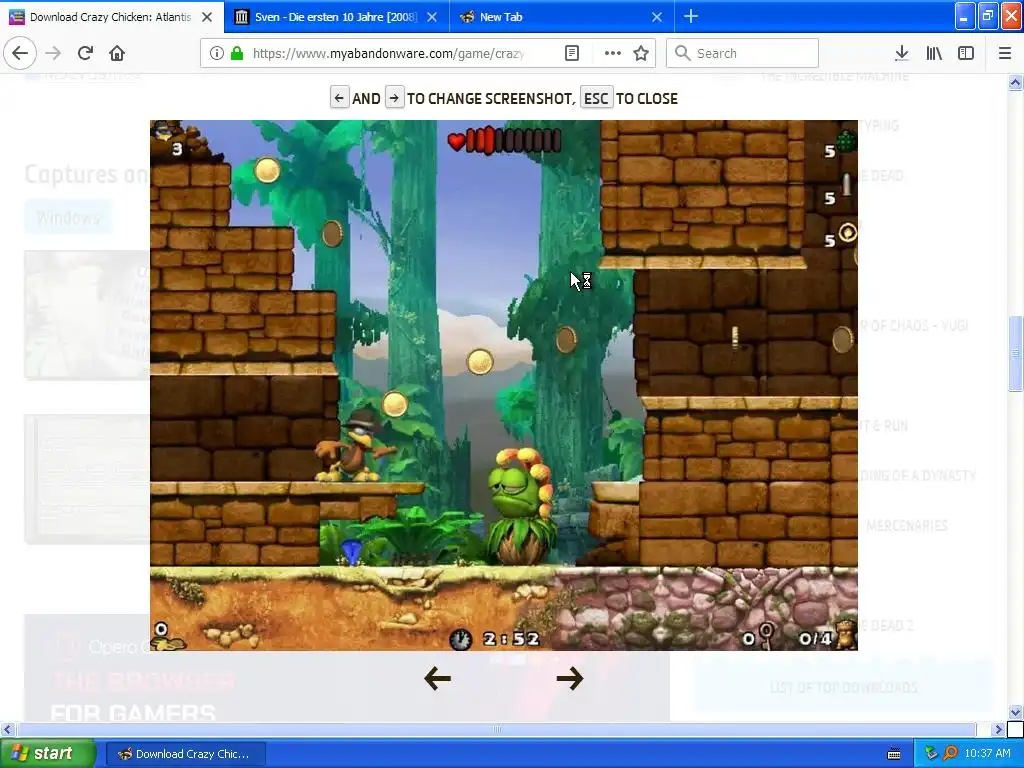The image size is (1024, 768).
Task: Click the taskbar clock 10:37 AM
Action: tap(987, 754)
